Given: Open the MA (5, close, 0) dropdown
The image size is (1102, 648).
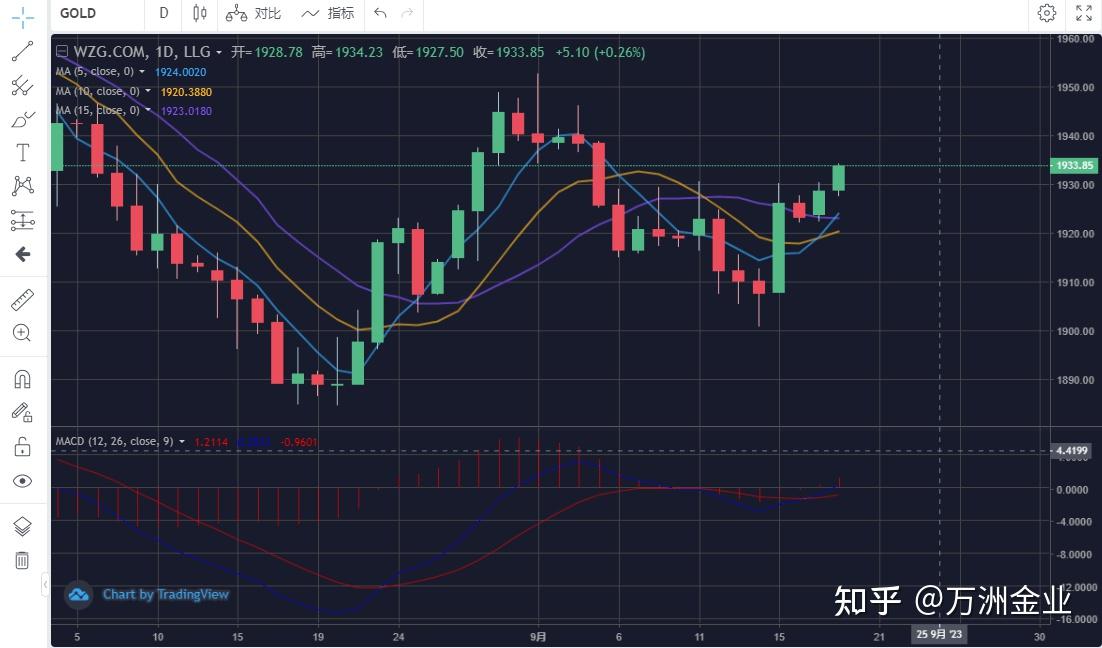Looking at the screenshot, I should [142, 72].
